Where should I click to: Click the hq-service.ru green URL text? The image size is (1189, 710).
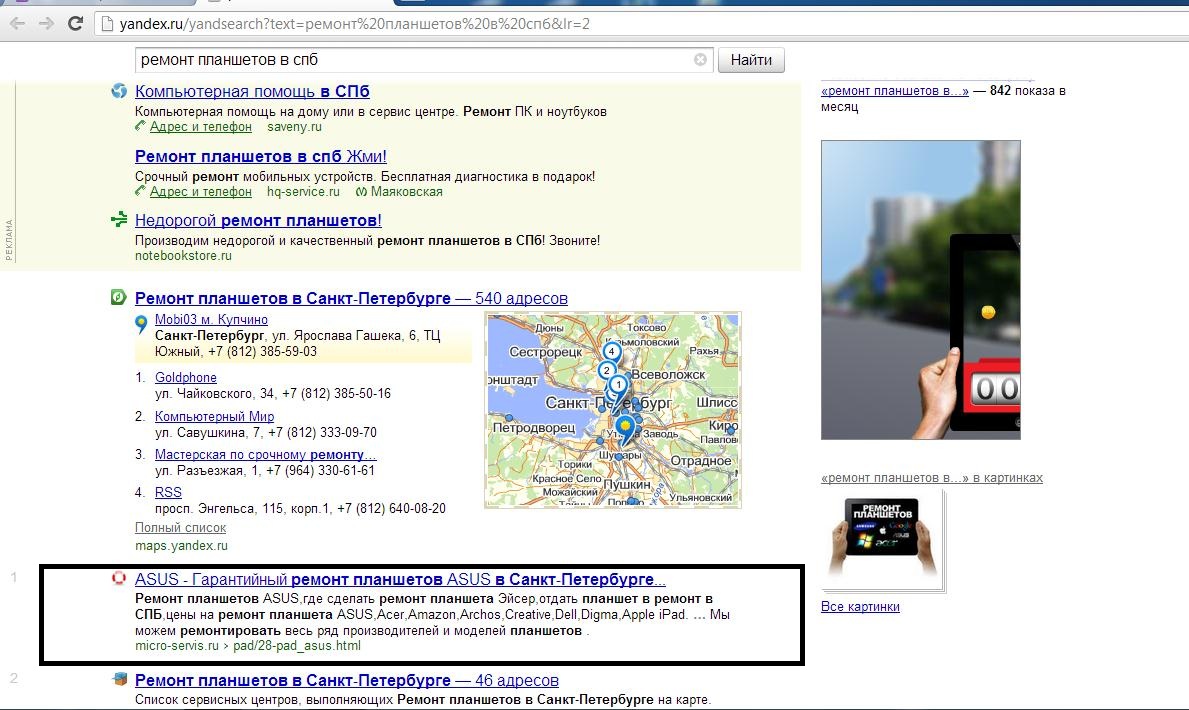point(303,192)
